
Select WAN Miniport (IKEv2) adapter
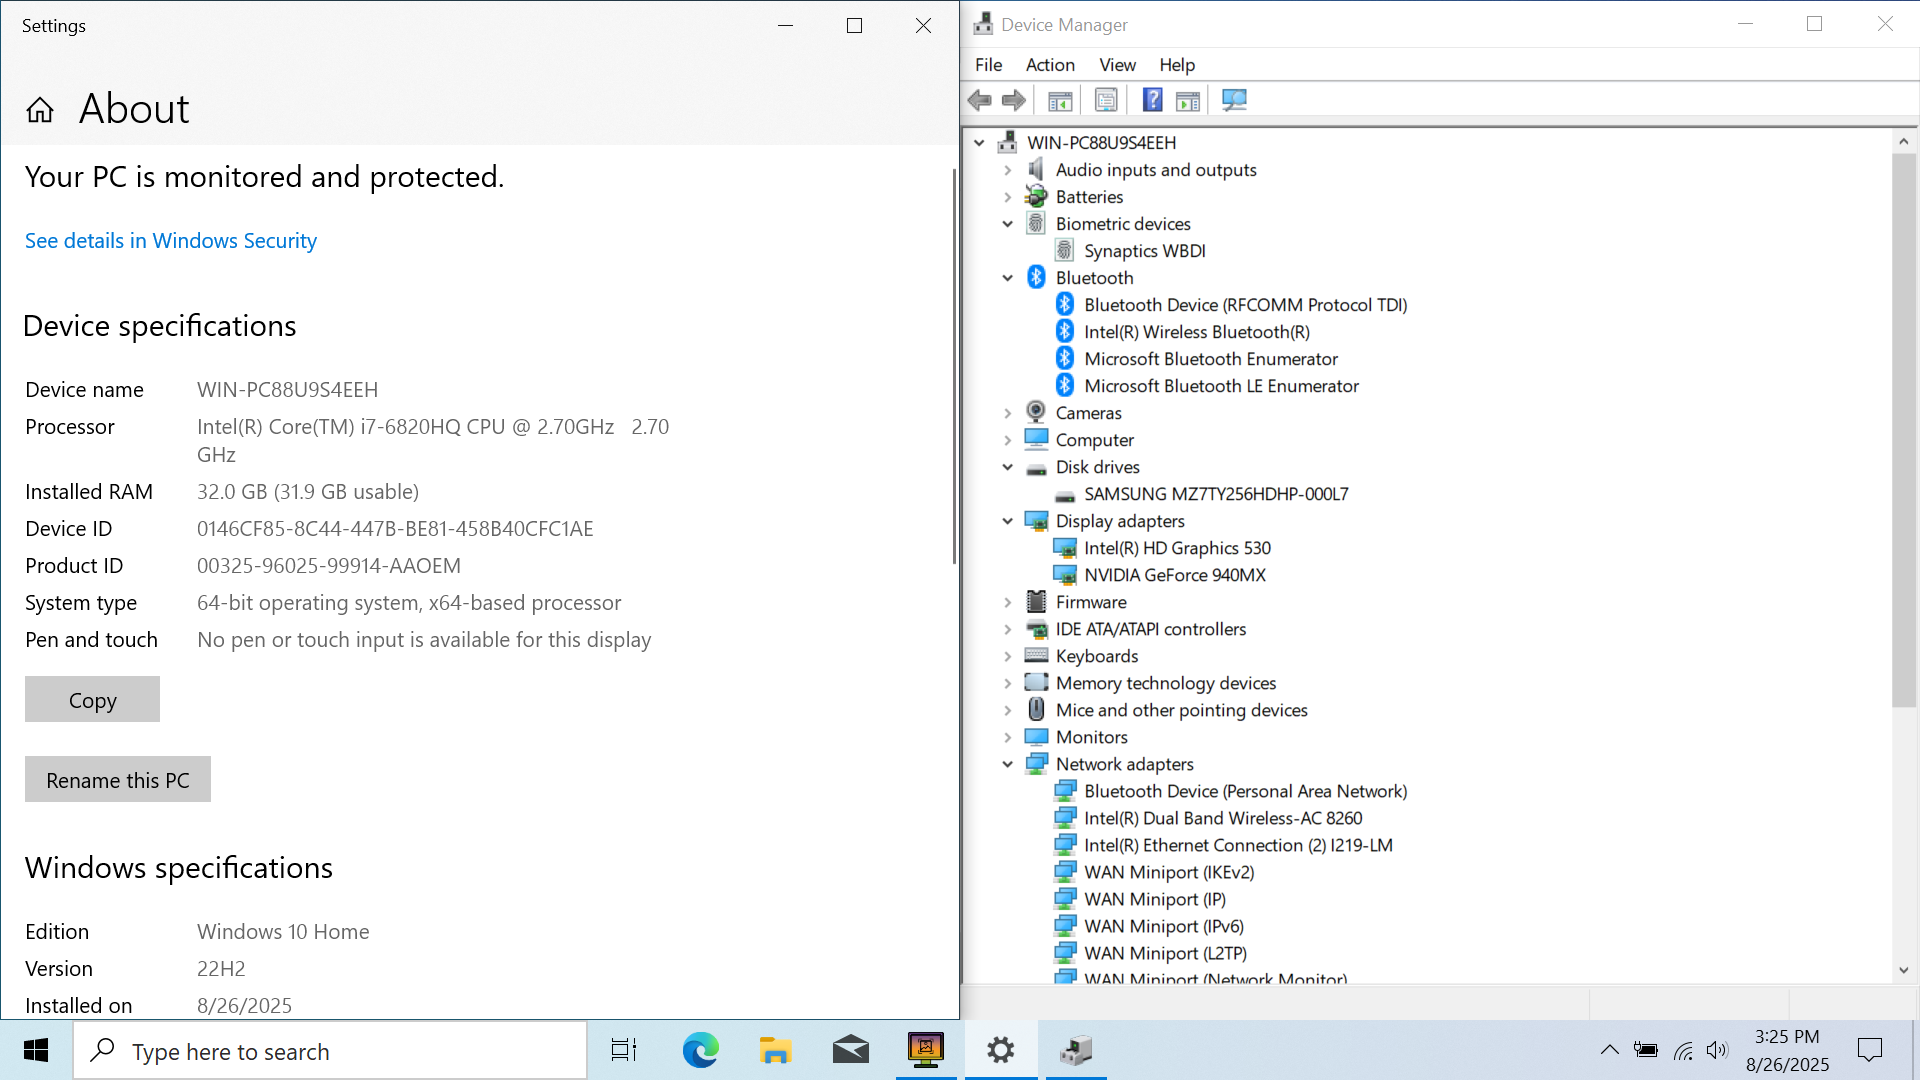tap(1169, 872)
